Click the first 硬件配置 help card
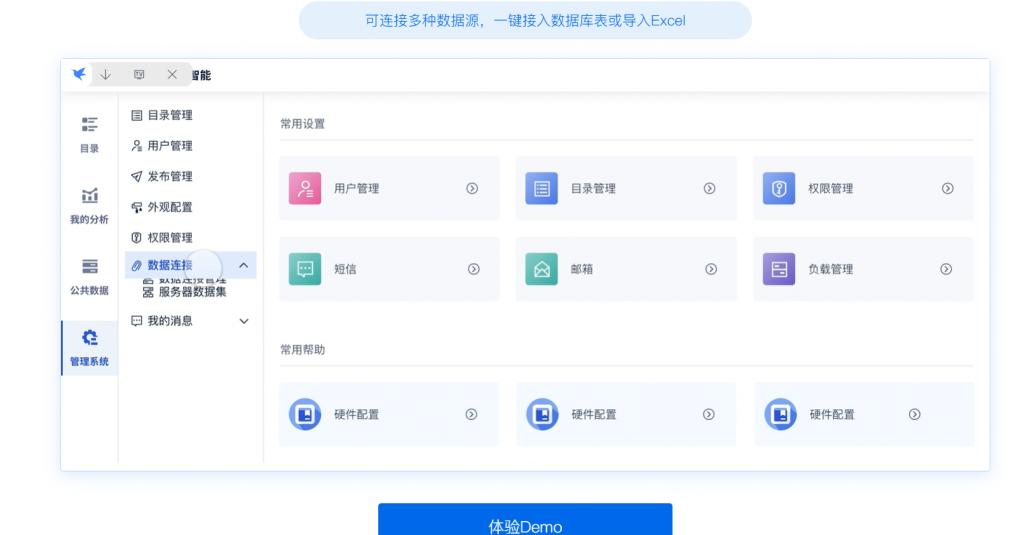 coord(388,414)
